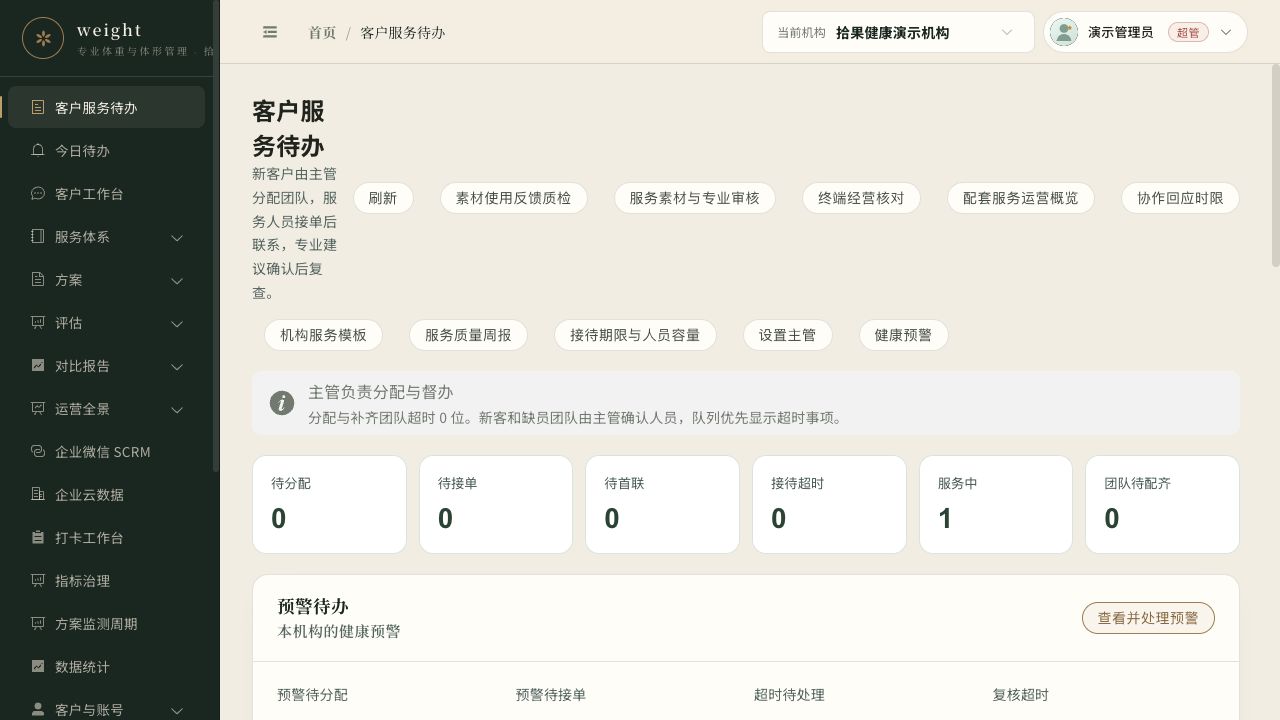
Task: Click the document icon beside 方案
Action: pyautogui.click(x=38, y=279)
